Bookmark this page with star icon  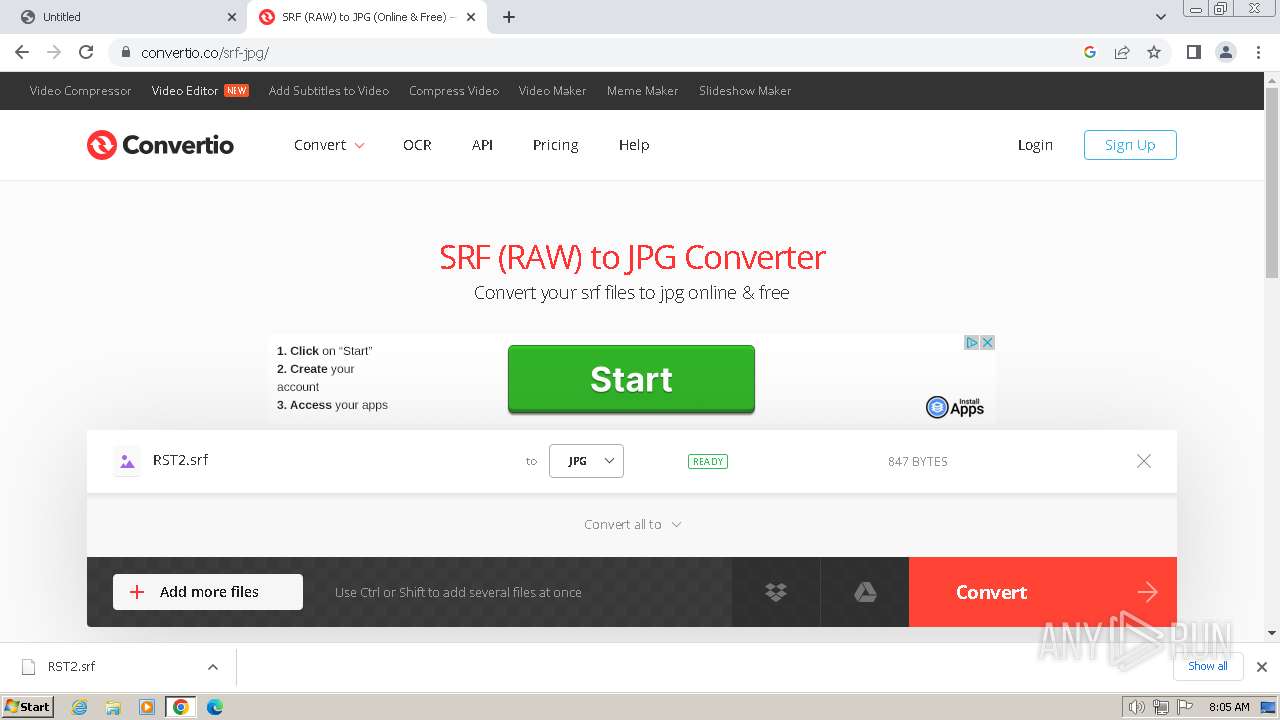[x=1154, y=52]
